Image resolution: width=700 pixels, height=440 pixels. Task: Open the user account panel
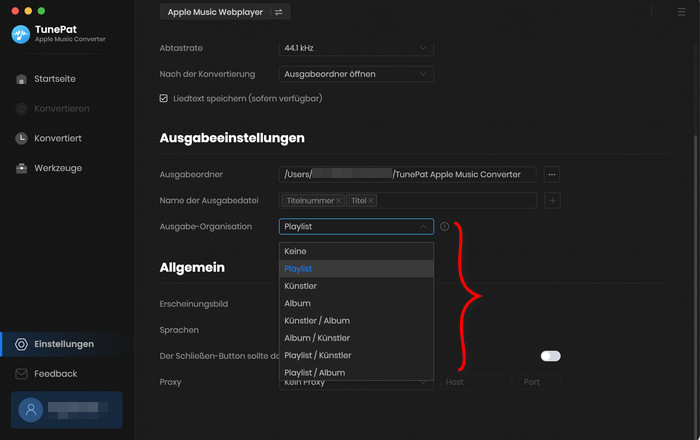(x=67, y=410)
